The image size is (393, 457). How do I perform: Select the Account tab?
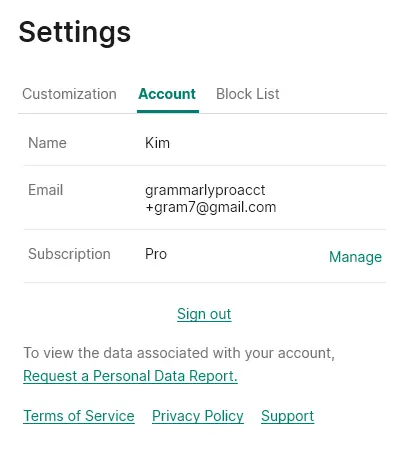[167, 94]
